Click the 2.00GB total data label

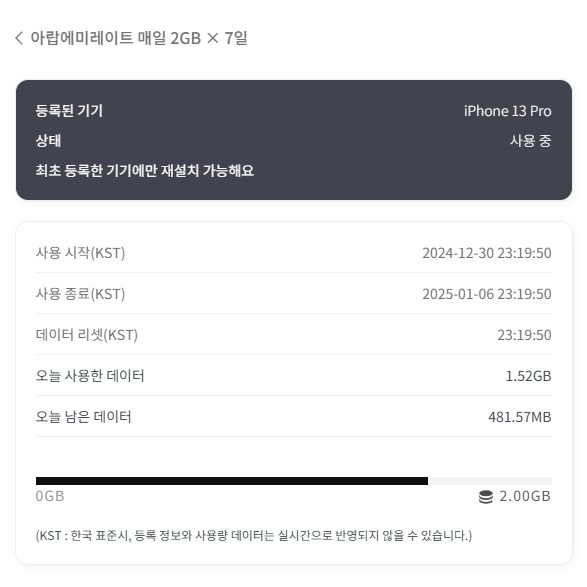pyautogui.click(x=525, y=496)
